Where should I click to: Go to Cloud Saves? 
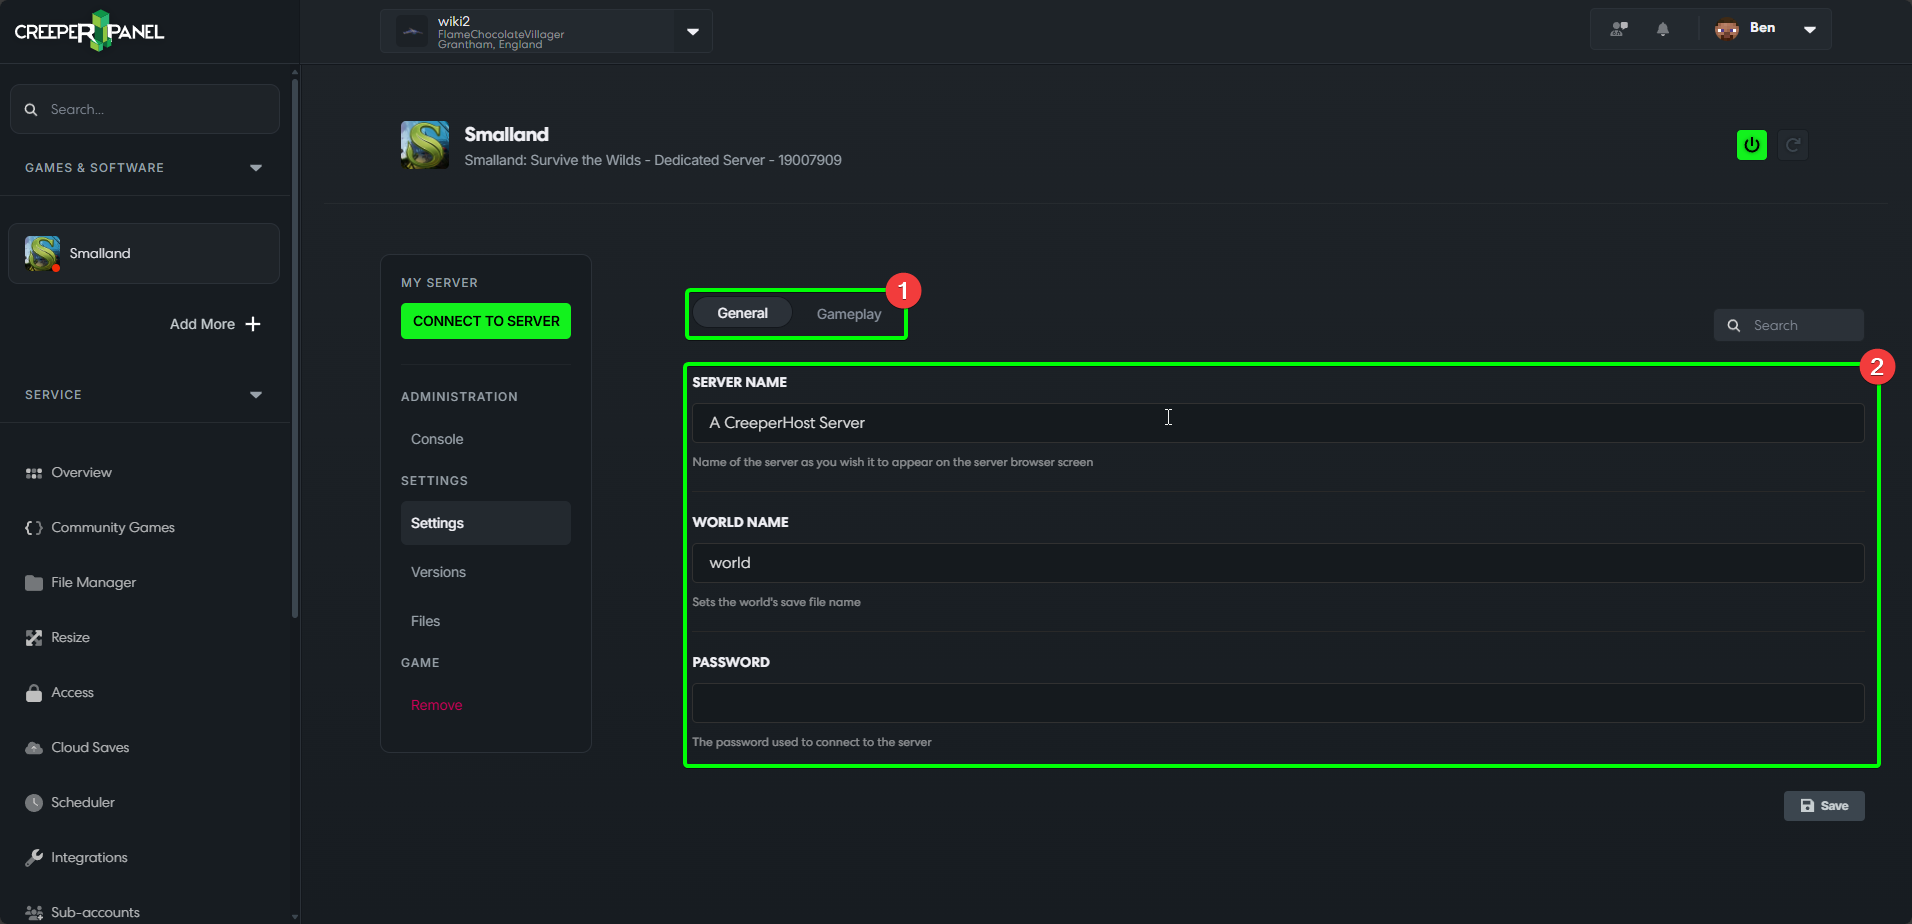point(90,748)
